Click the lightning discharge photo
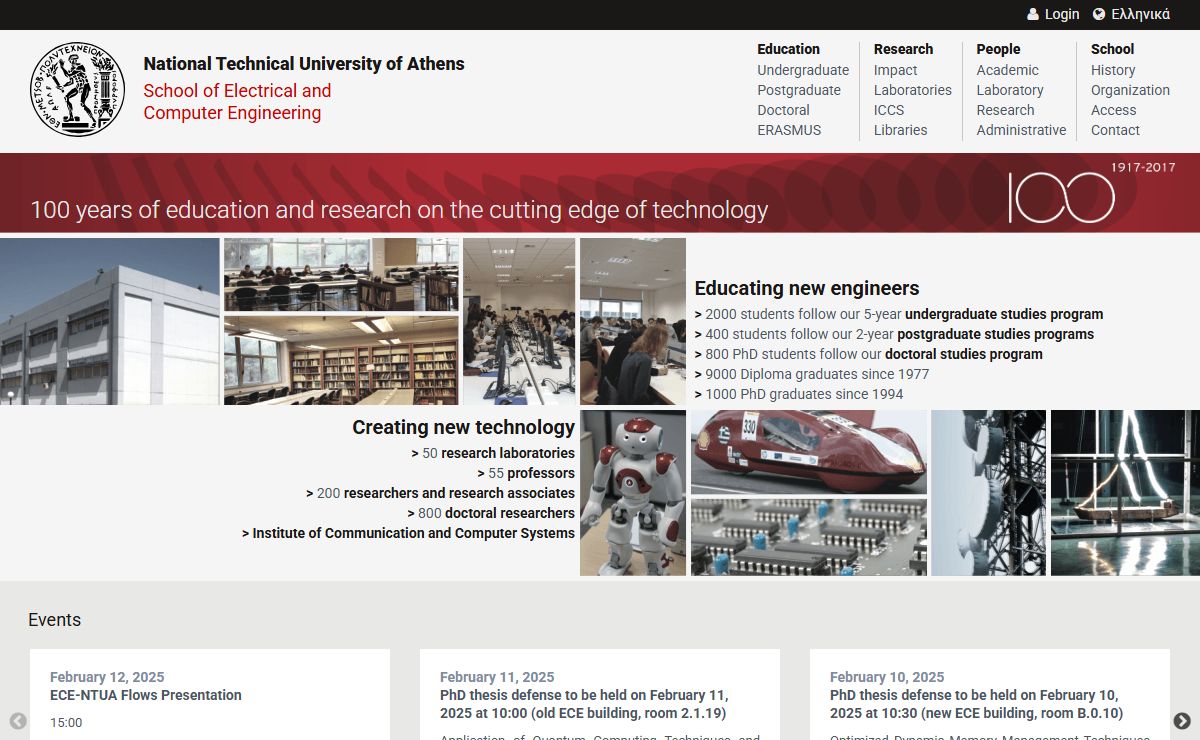 pos(1125,493)
